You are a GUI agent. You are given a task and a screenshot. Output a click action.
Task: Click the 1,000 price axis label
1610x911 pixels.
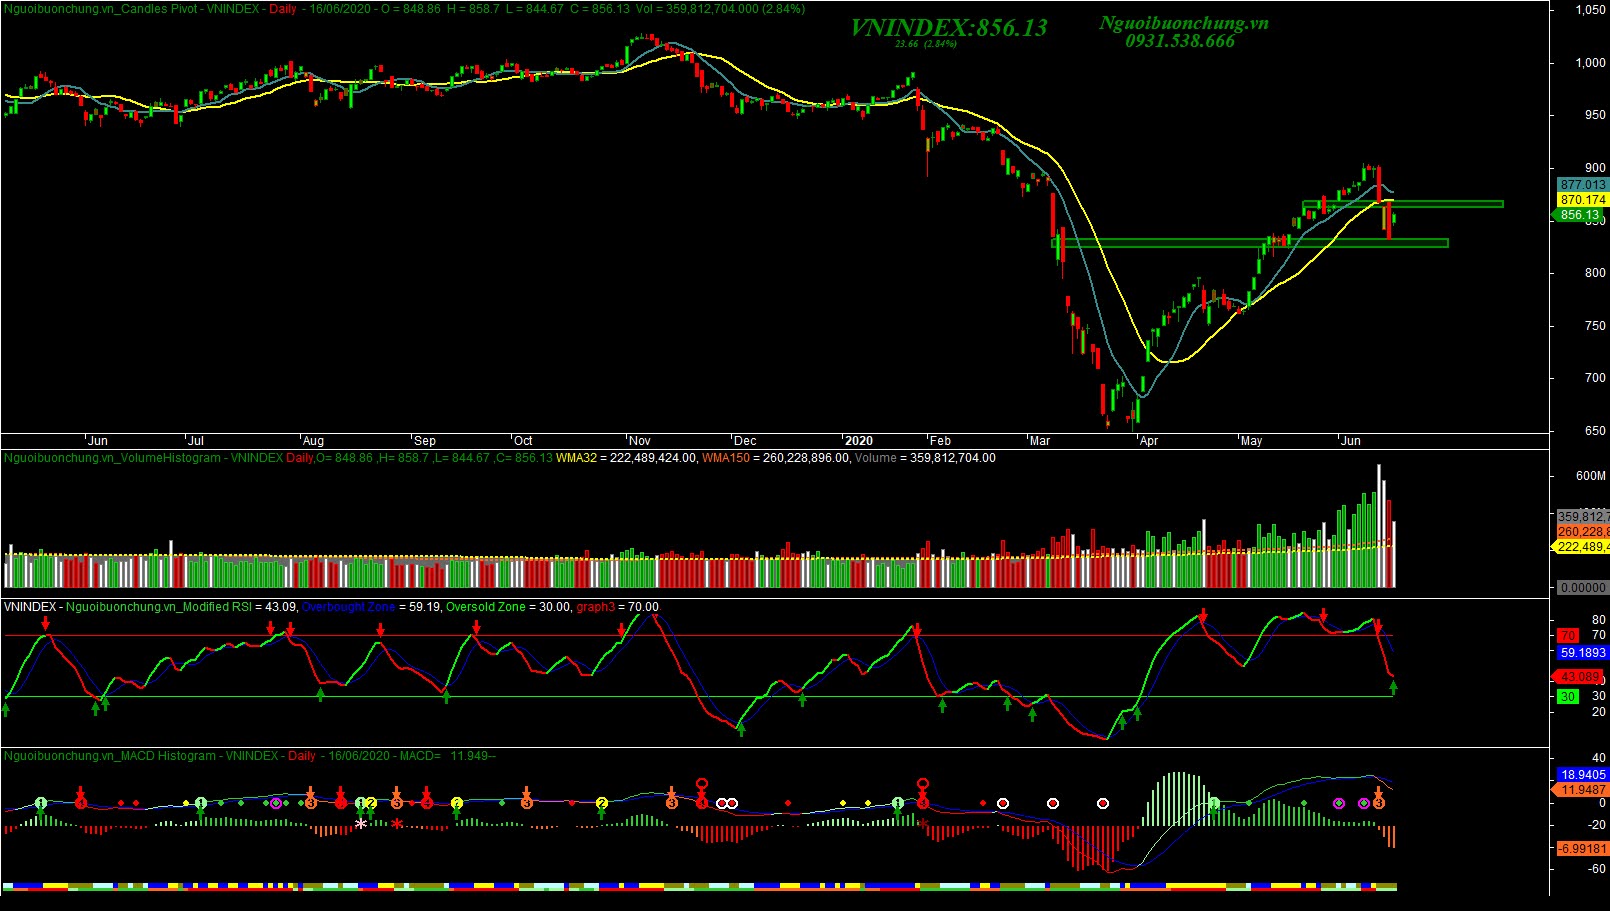point(1590,63)
